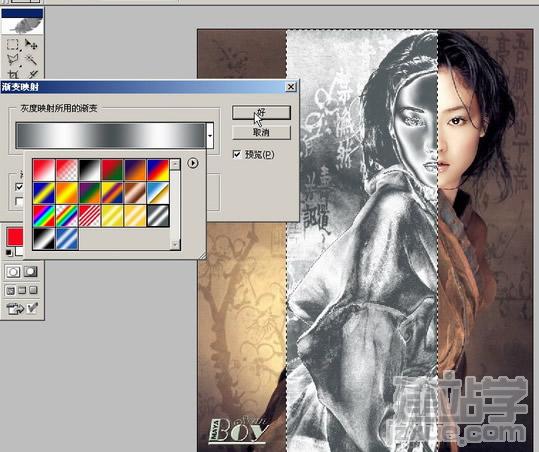Toggle the checked option checkbox left of the gradient picker
Viewport: 539px width, 452px height.
[x=19, y=187]
